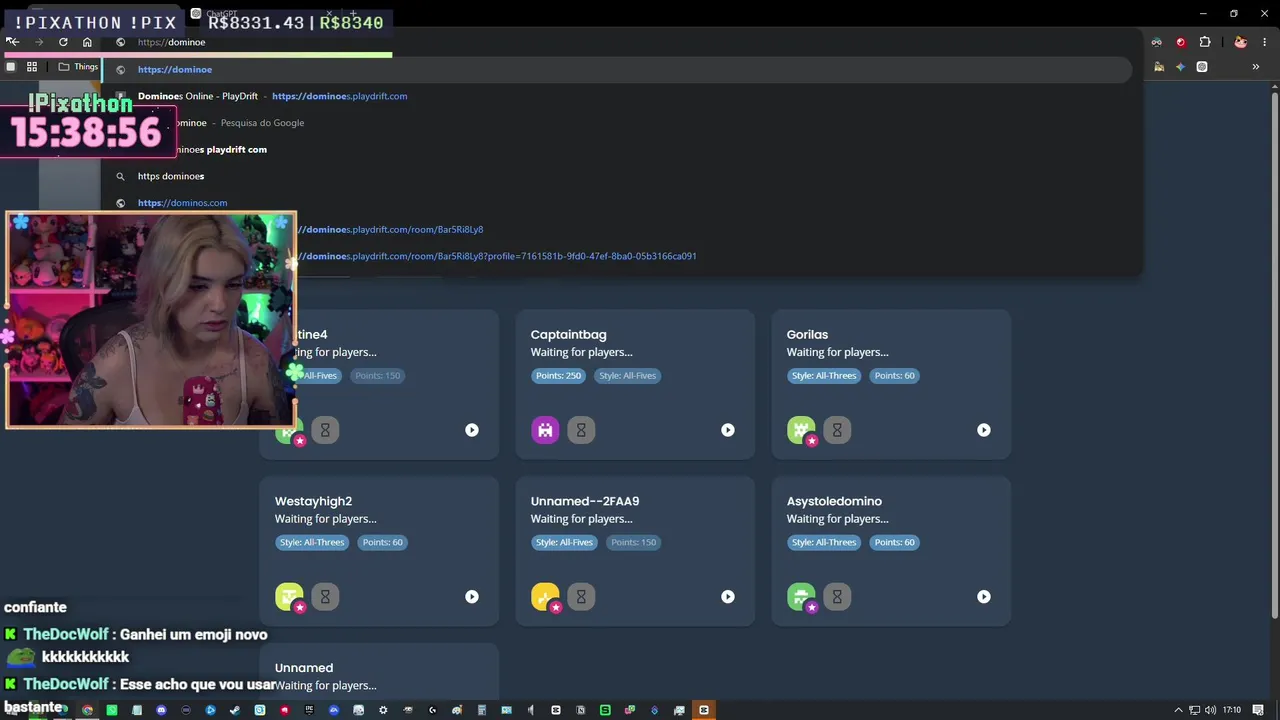Click Style: All-Threes chip on Westayhigh2 card
Viewport: 1280px width, 720px height.
(312, 543)
